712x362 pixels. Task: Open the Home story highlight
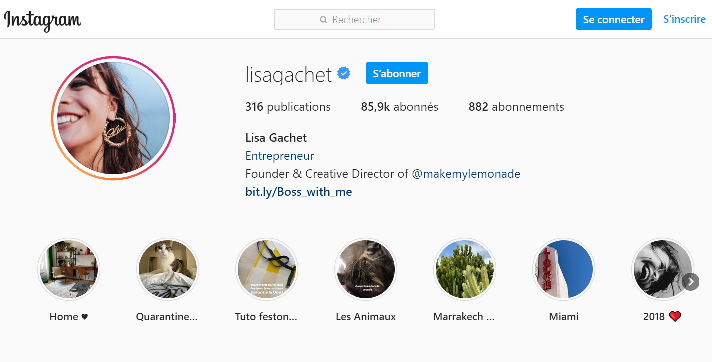68,269
